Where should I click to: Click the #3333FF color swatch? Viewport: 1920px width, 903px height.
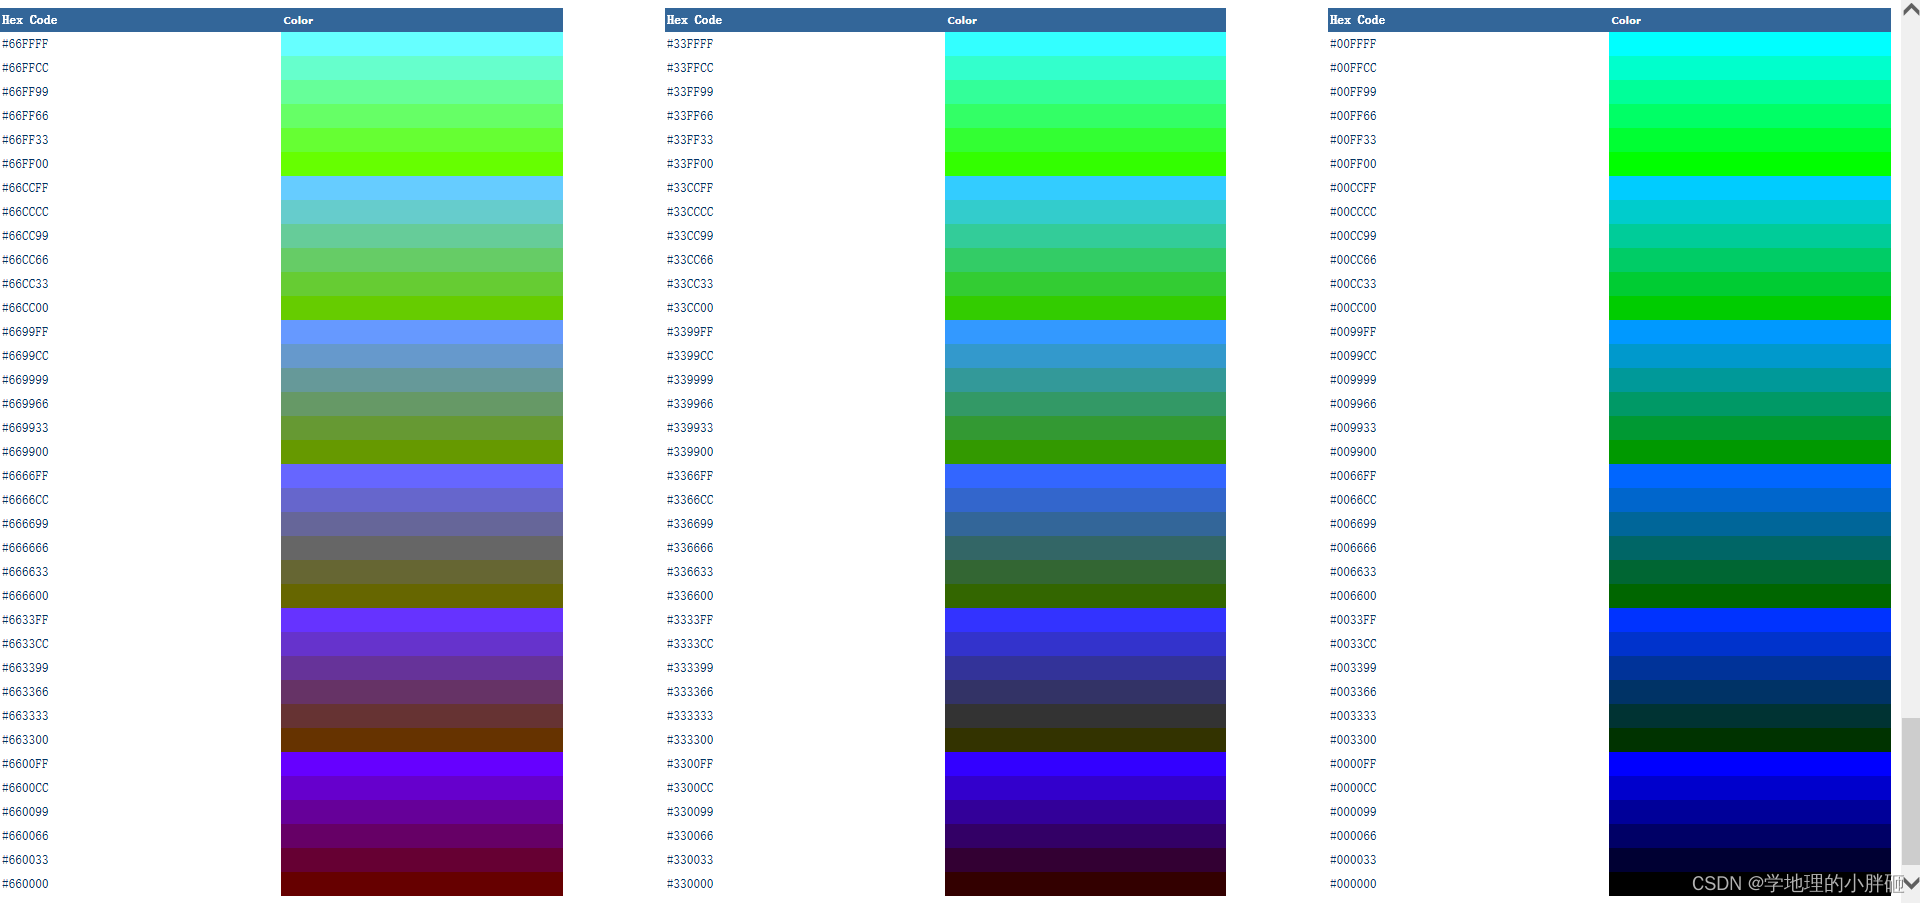point(1085,620)
